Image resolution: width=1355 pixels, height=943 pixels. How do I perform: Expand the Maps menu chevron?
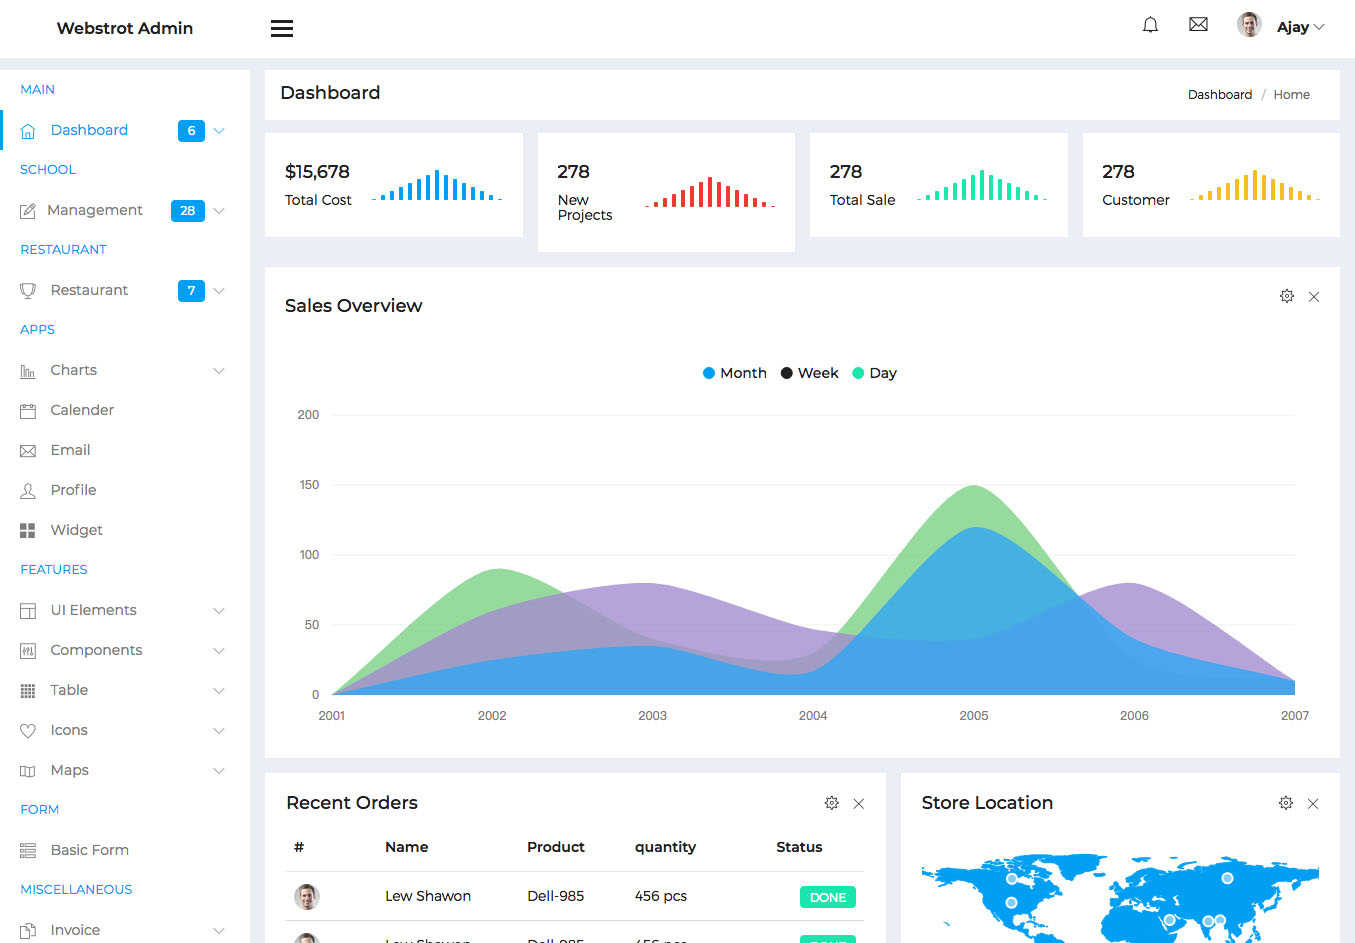219,771
